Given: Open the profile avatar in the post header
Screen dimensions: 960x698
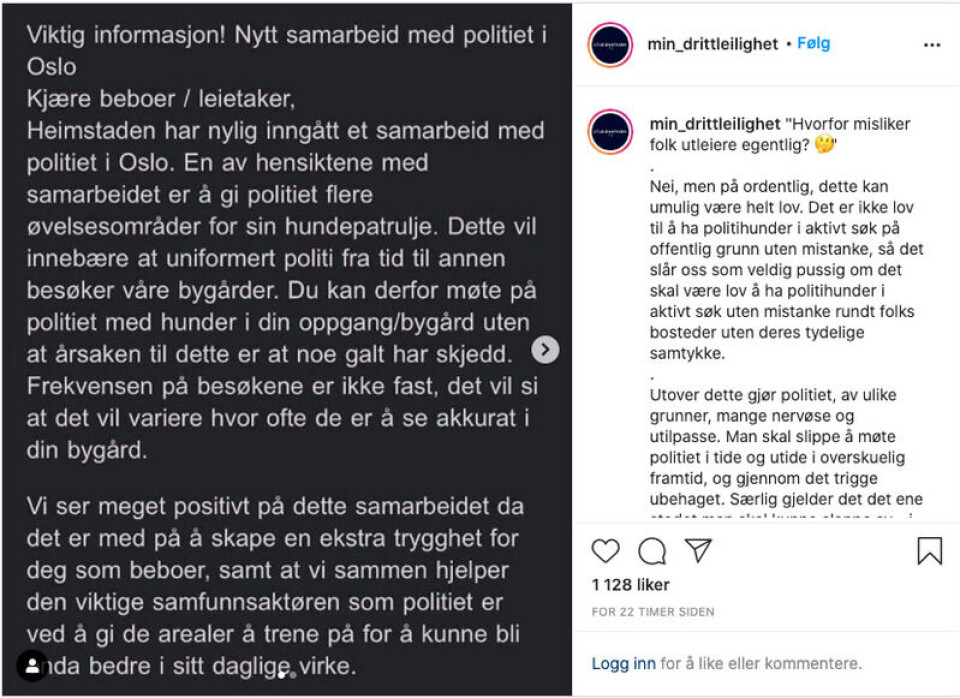Looking at the screenshot, I should click(610, 45).
